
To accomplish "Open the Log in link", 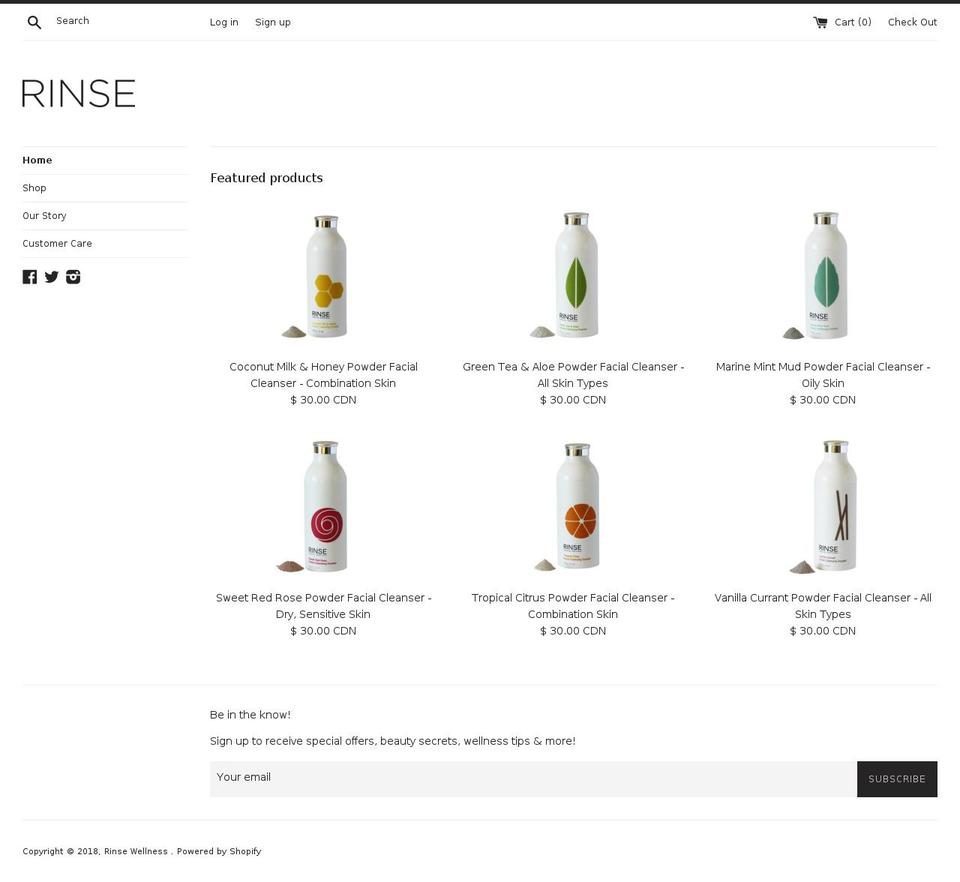I will [x=224, y=22].
